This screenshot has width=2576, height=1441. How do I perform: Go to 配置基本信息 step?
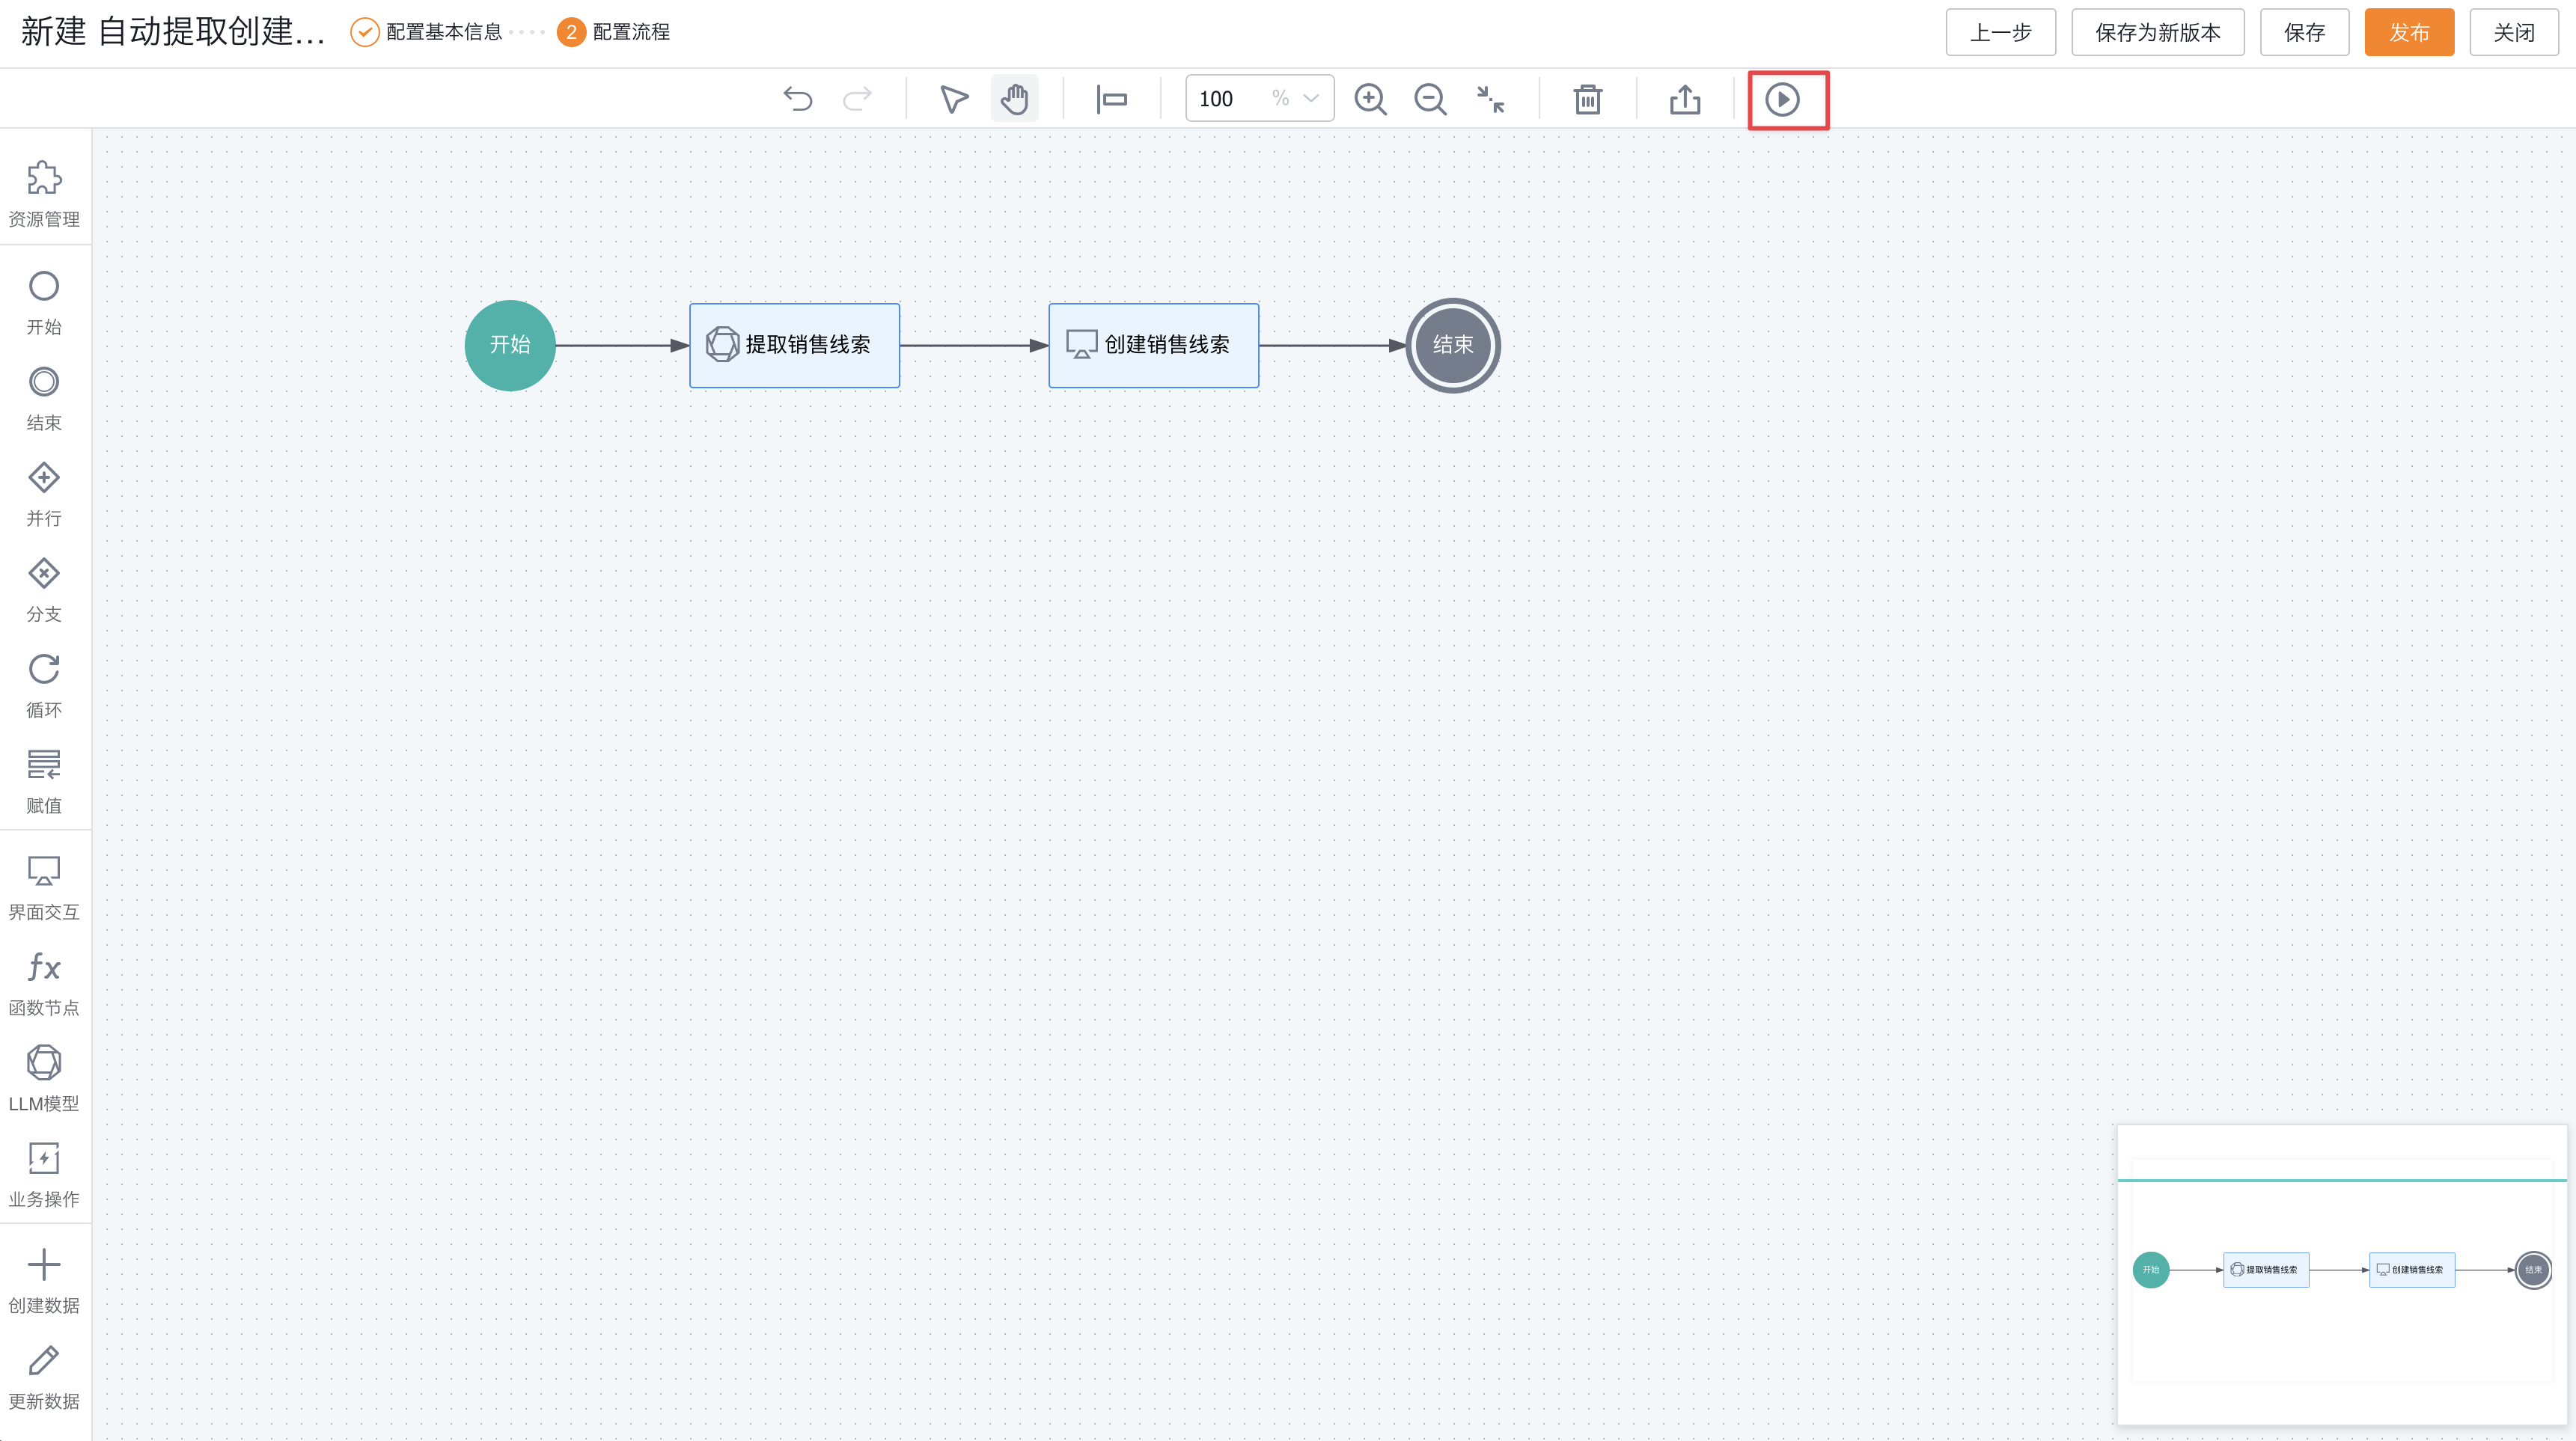443,32
